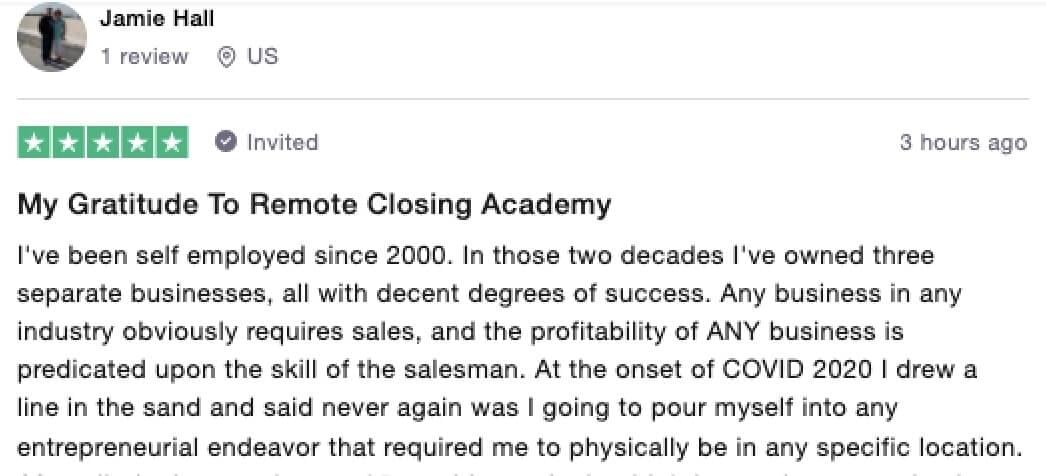
Task: Click the review line starting 'I've been self employed'
Action: [x=476, y=257]
